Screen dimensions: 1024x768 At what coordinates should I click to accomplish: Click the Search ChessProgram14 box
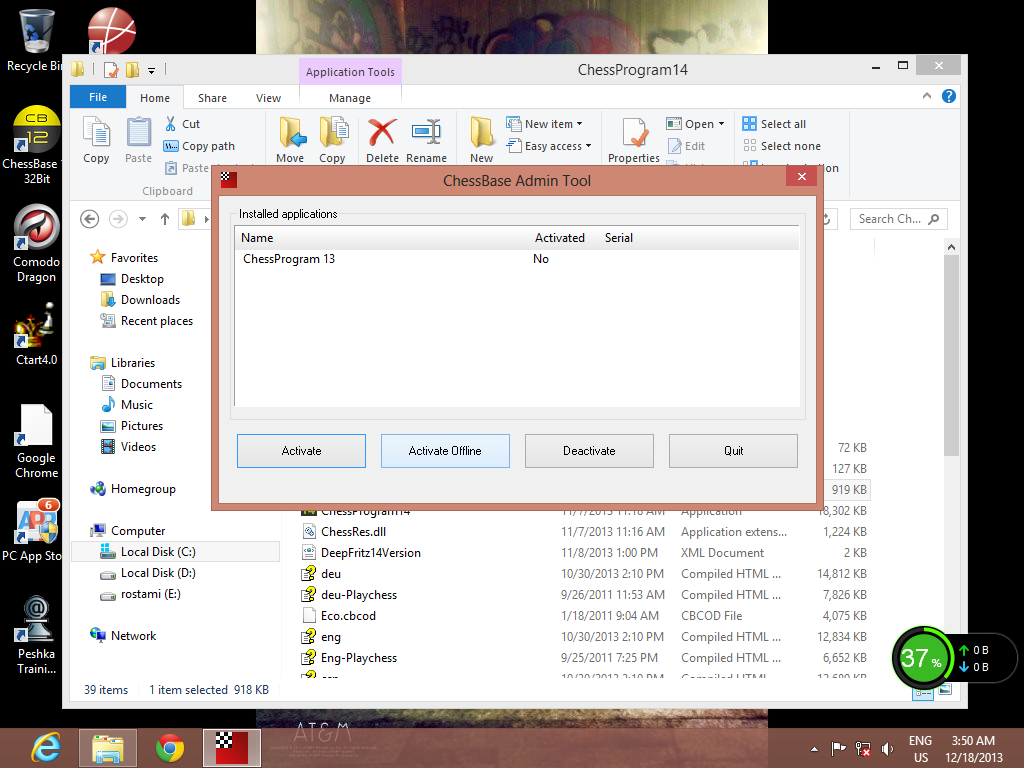click(898, 219)
